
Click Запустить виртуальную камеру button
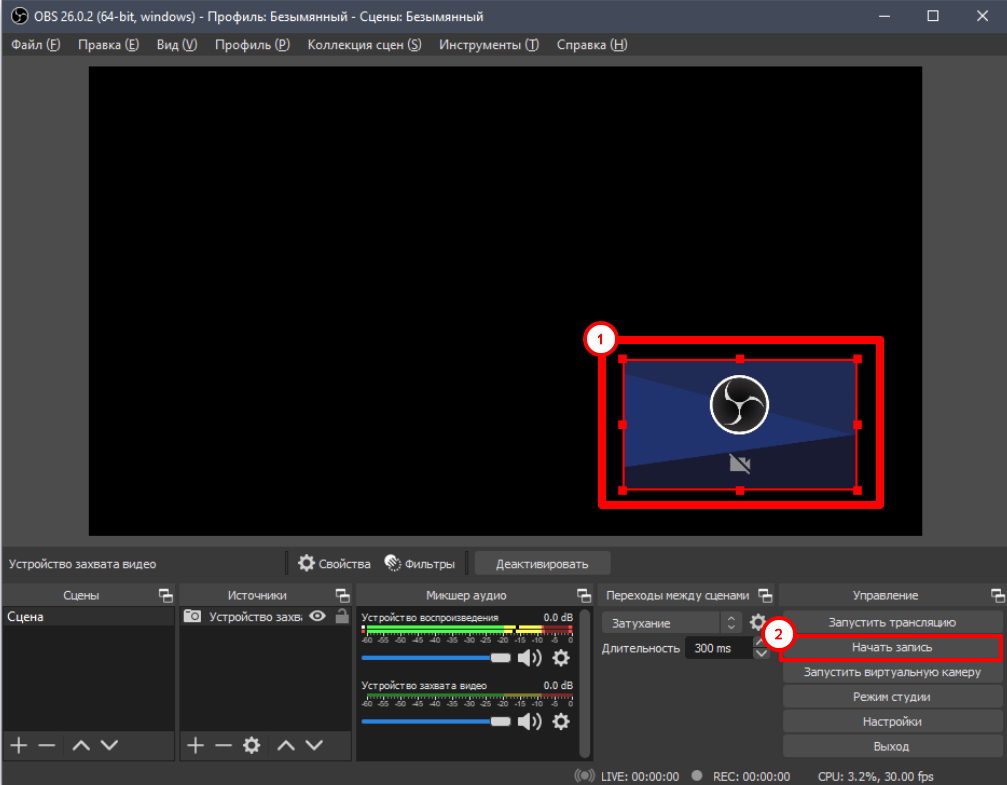892,672
